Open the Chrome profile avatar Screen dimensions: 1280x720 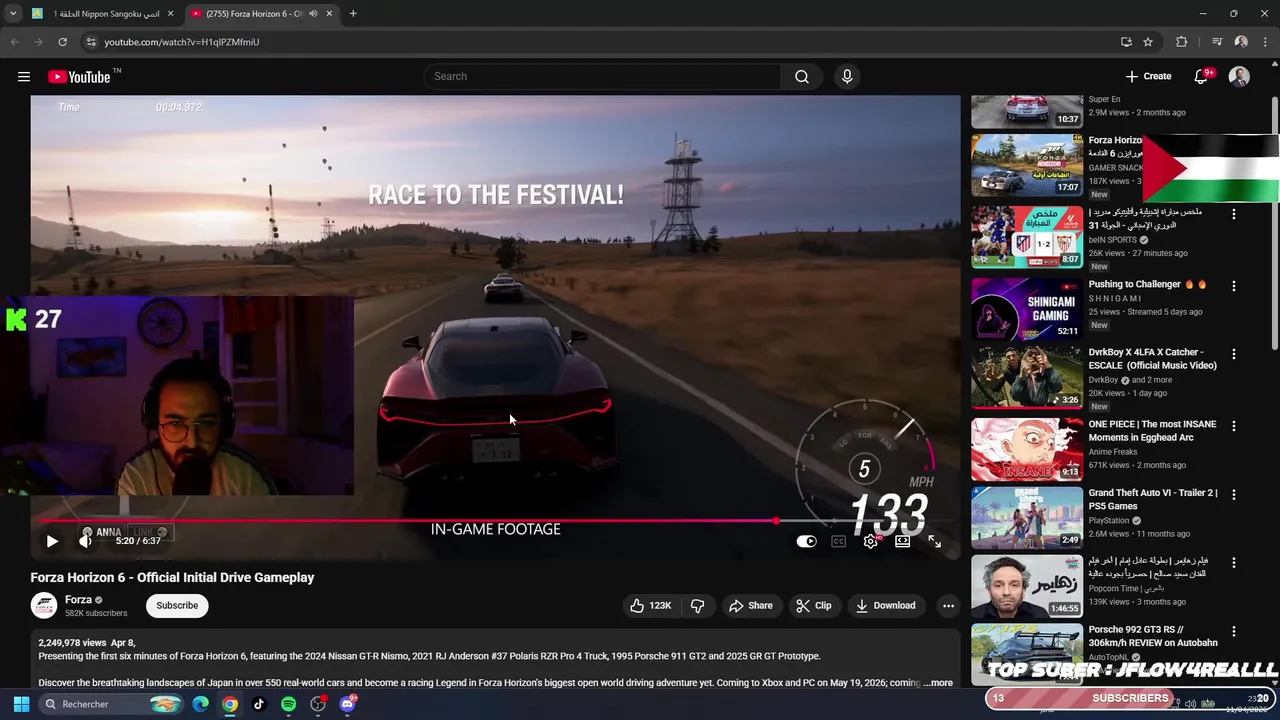point(1241,42)
